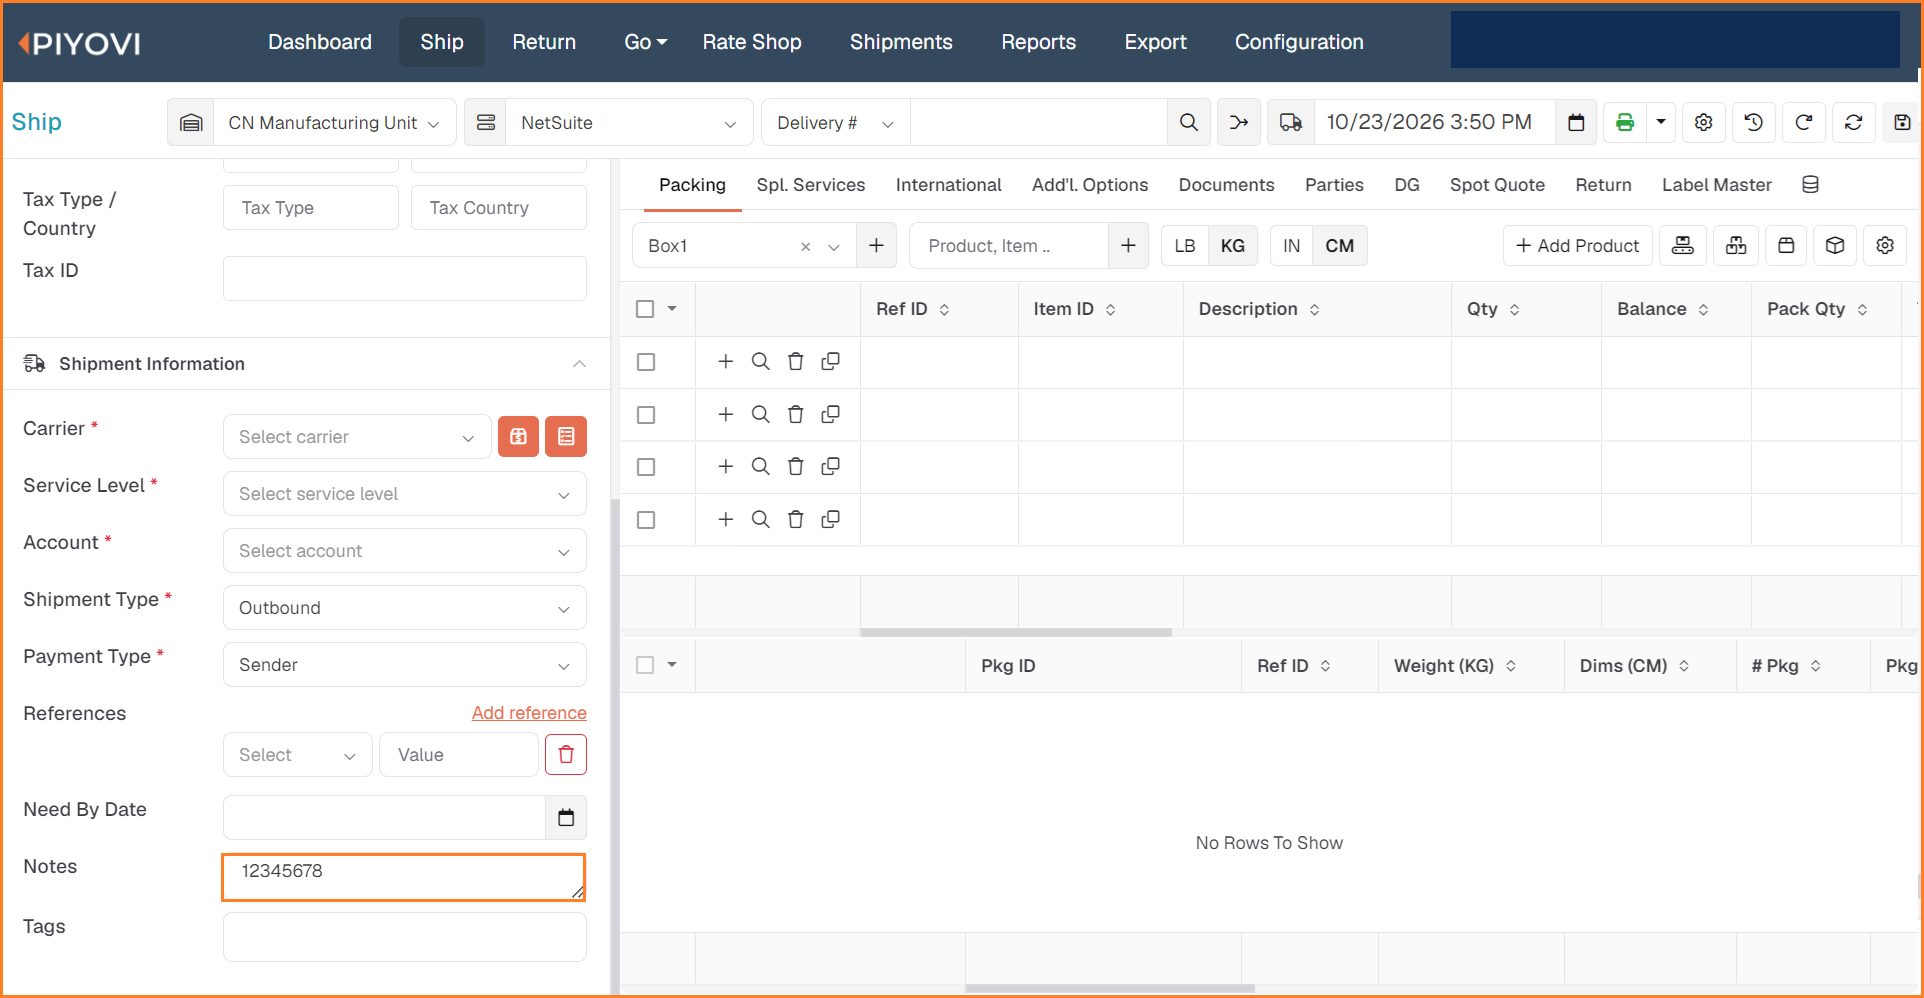The height and width of the screenshot is (998, 1924).
Task: Tick the product table header checkbox
Action: (645, 309)
